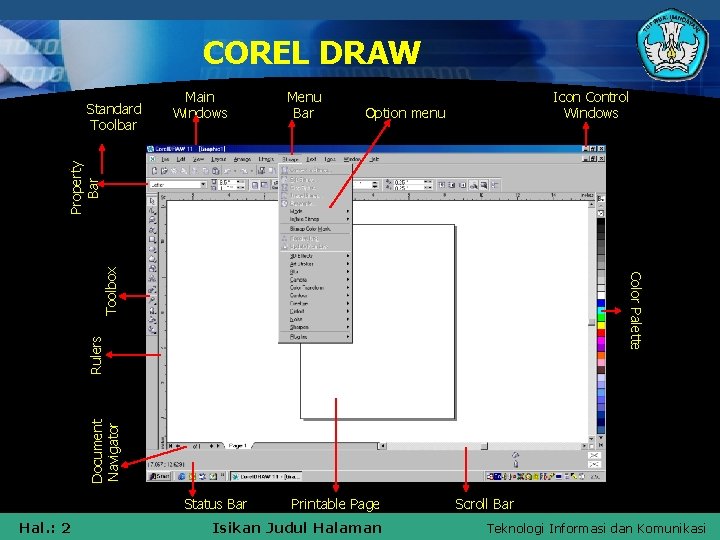Select the Pick tool in the toolbox
This screenshot has height=540, width=720.
point(152,201)
